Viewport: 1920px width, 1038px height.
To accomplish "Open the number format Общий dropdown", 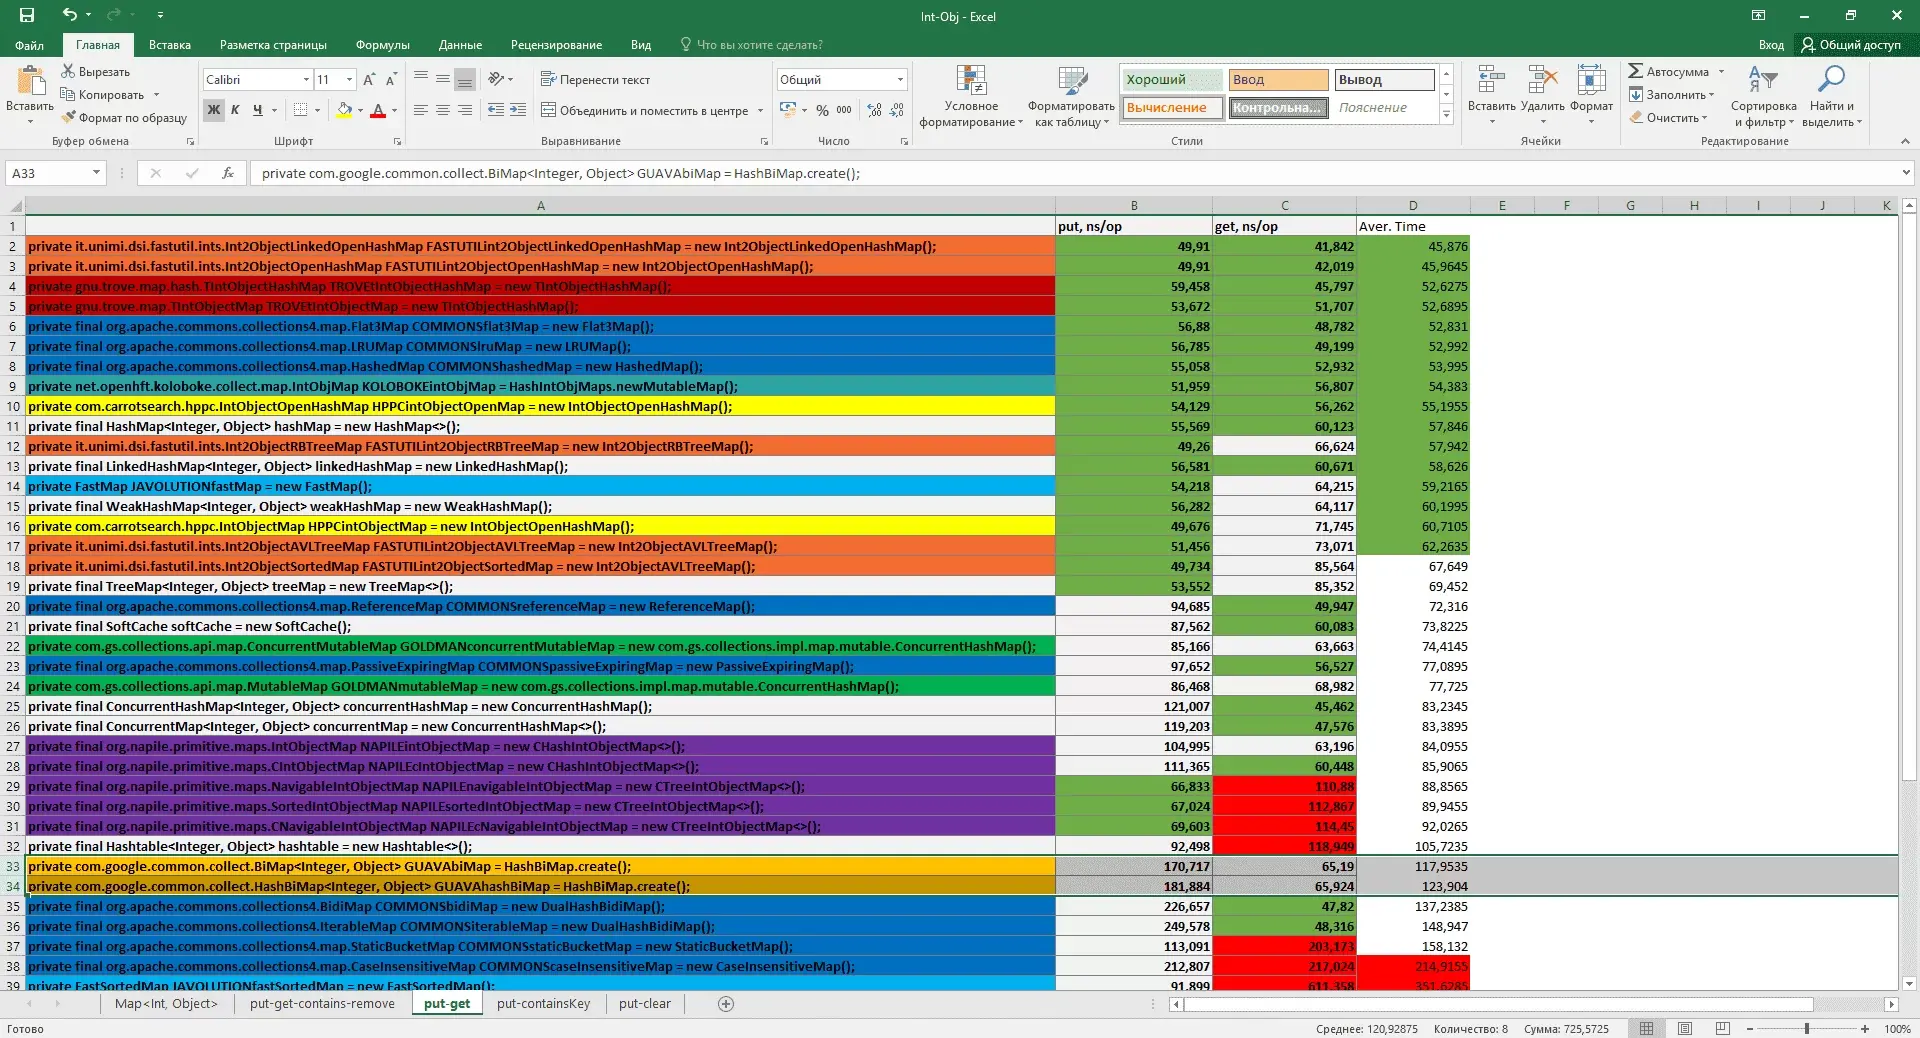I will (x=900, y=79).
